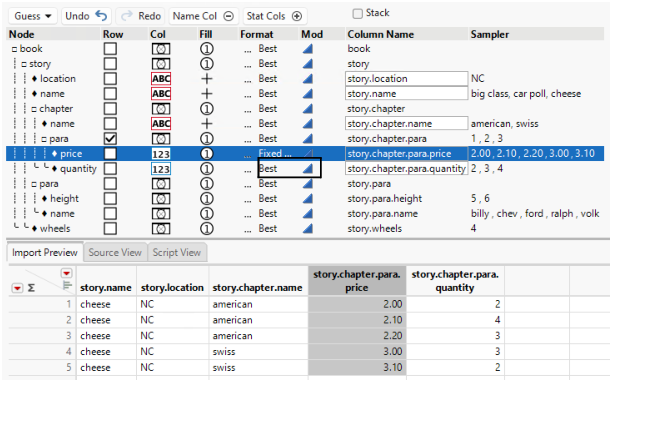Click cell value 2.10 in preview
Screen dimensions: 653x427
tap(393, 320)
